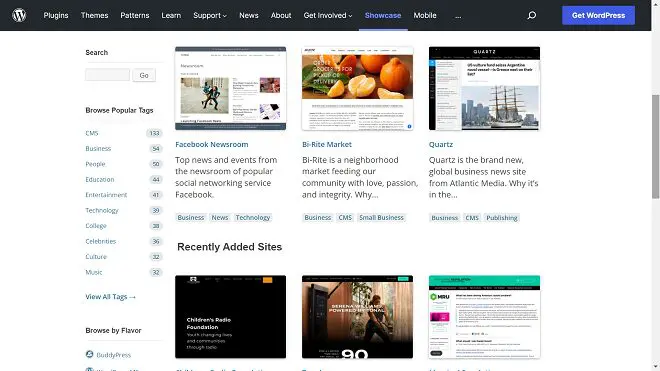Open the more menu ellipsis in navigation
The image size is (660, 371).
458,16
